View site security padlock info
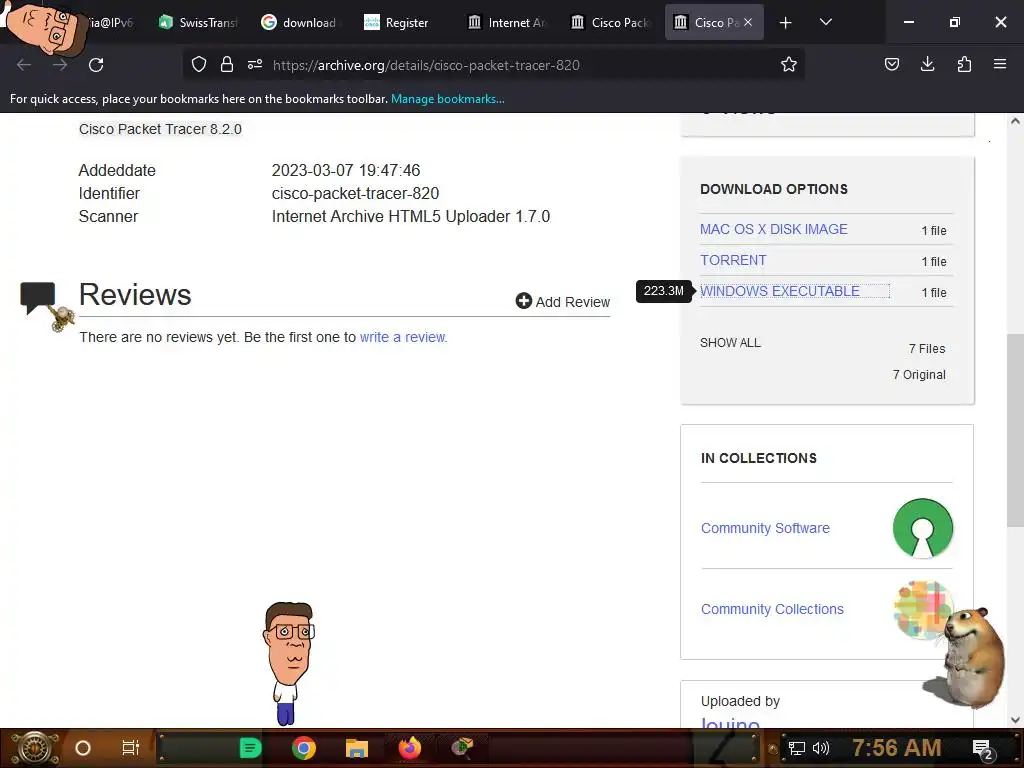This screenshot has width=1024, height=768. coord(227,64)
